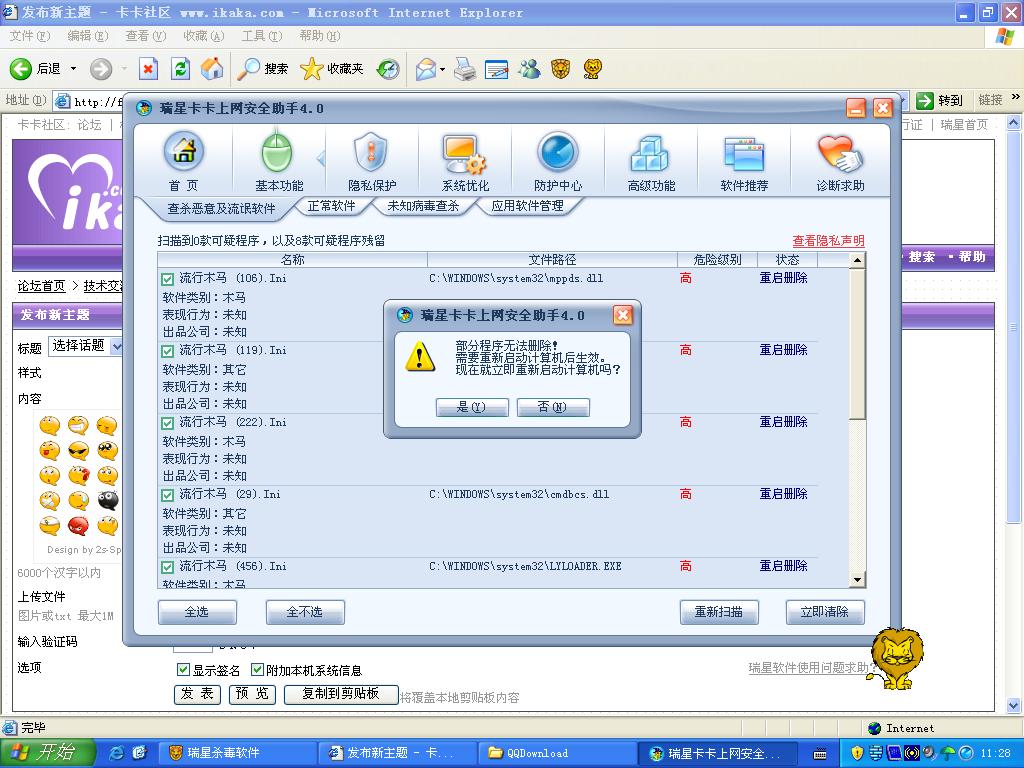The width and height of the screenshot is (1024, 768).
Task: Click the 重新扫描 button
Action: click(718, 612)
